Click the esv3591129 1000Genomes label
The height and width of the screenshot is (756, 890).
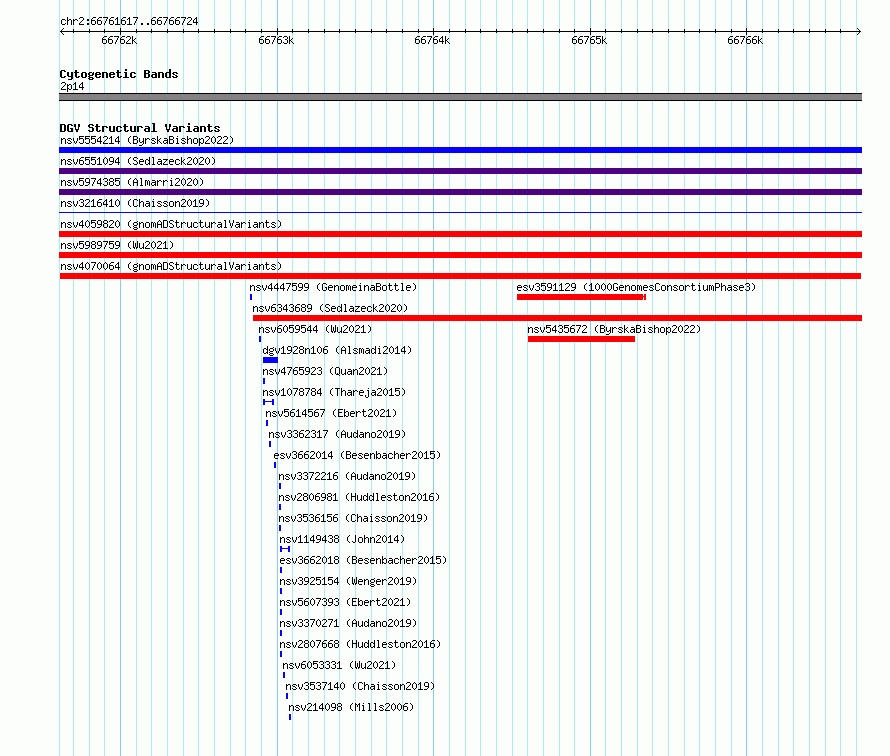(636, 287)
